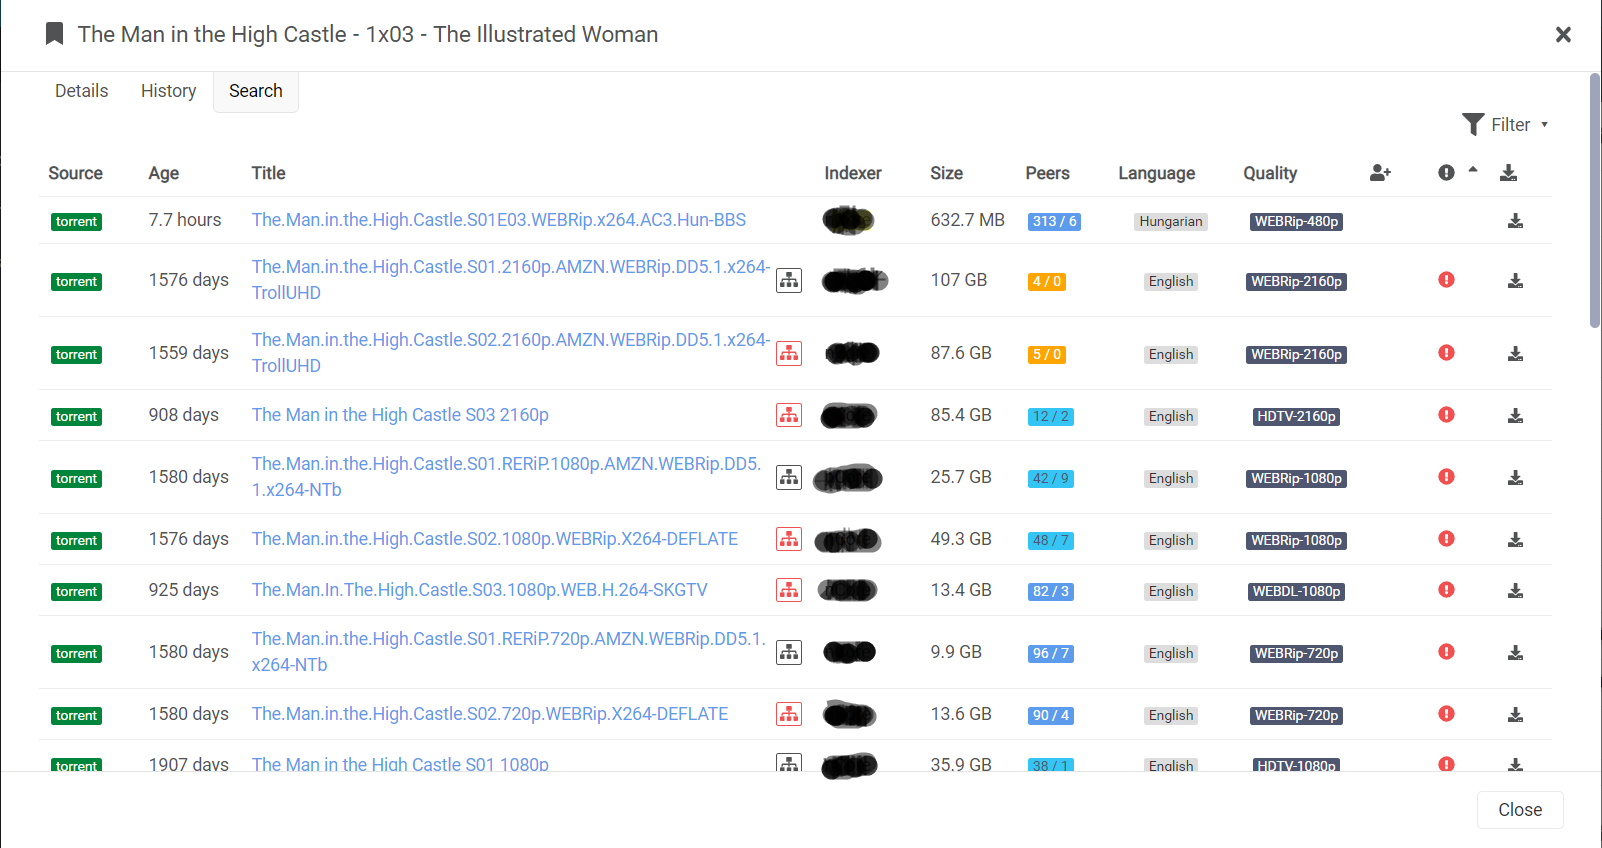
Task: Click season pack icon for S01 720p NTb
Action: [789, 653]
